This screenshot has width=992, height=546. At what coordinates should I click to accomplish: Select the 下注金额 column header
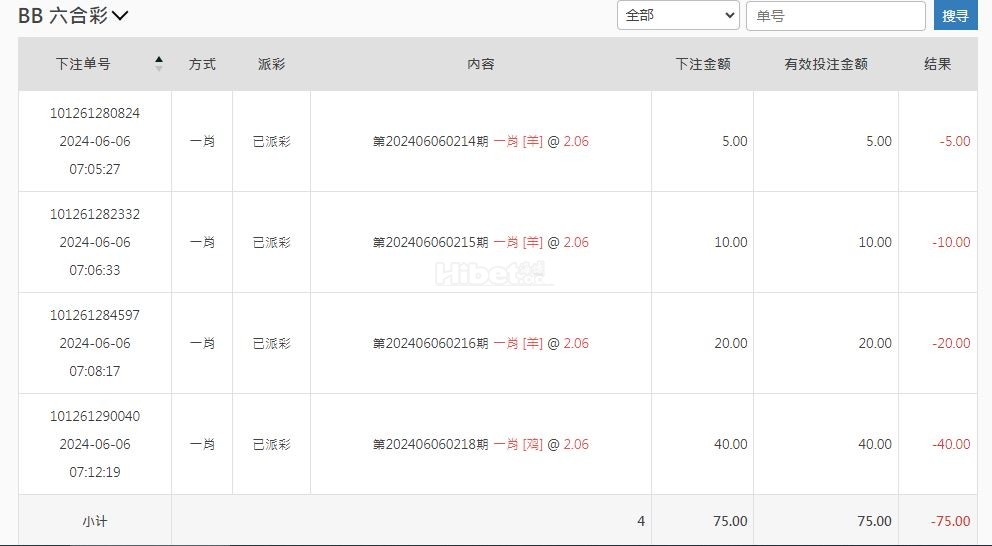[703, 64]
